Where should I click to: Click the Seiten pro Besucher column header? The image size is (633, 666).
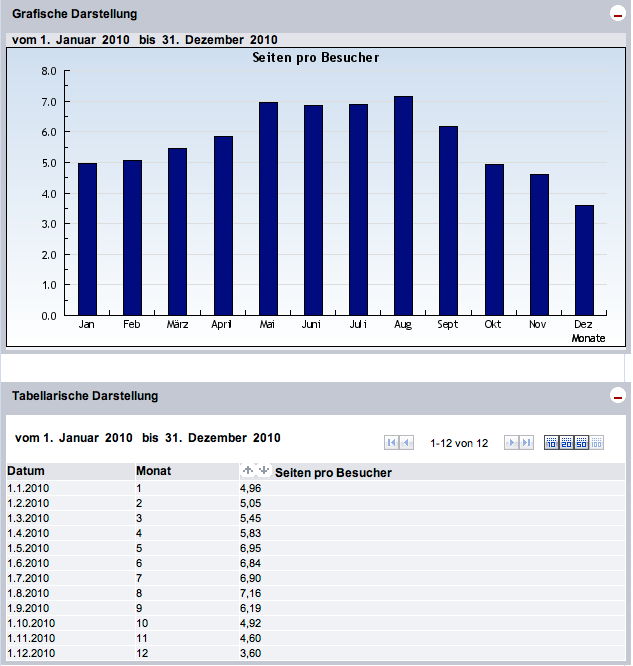333,472
